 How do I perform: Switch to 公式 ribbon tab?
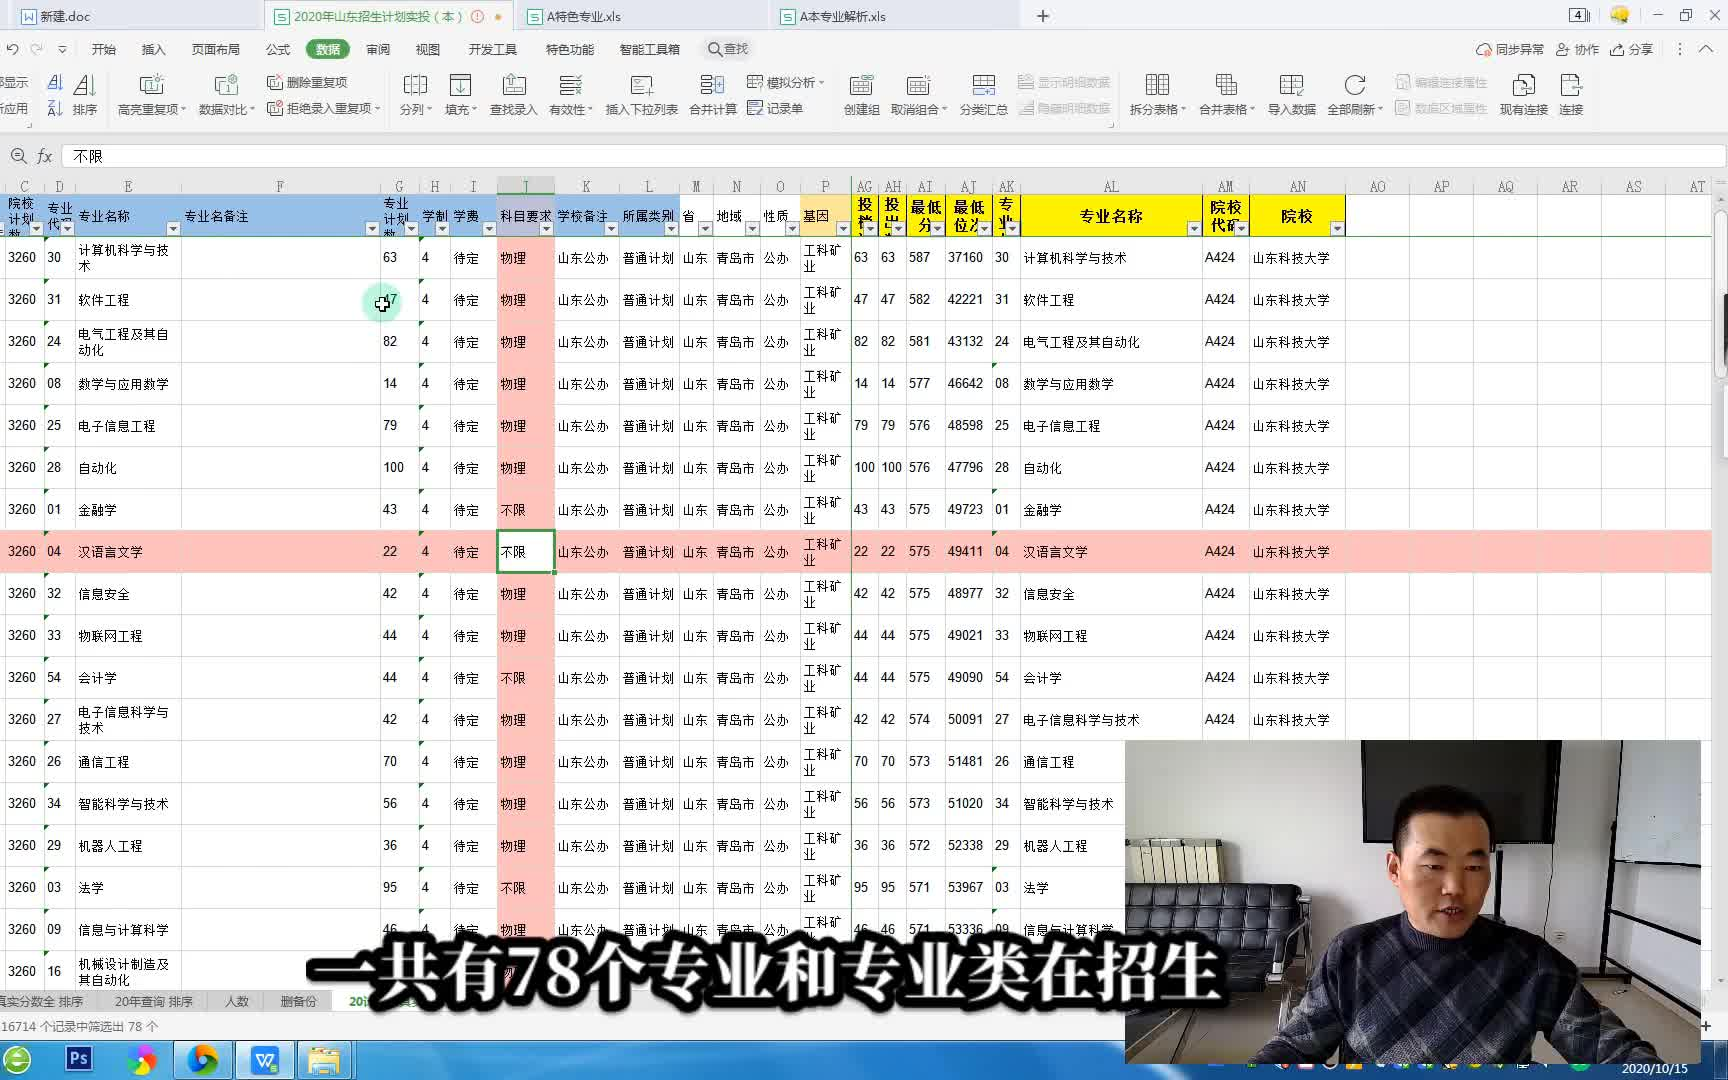point(277,49)
